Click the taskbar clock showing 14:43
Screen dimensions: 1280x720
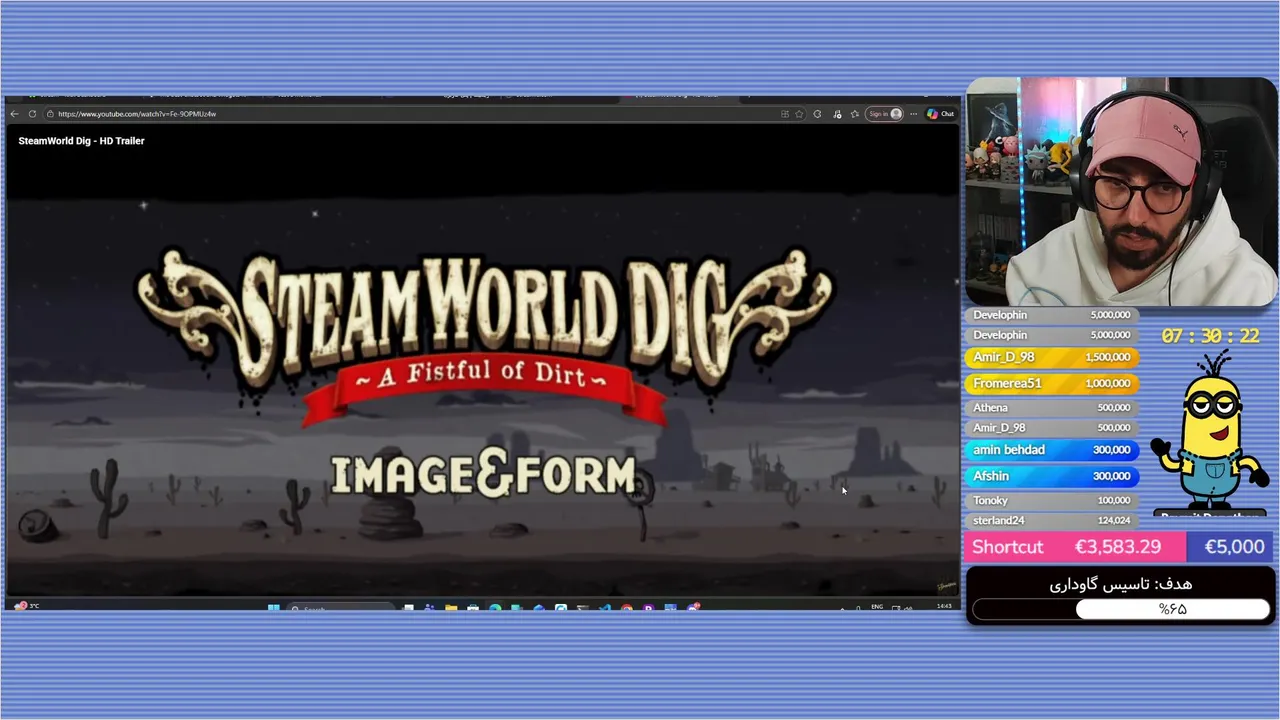[x=944, y=606]
